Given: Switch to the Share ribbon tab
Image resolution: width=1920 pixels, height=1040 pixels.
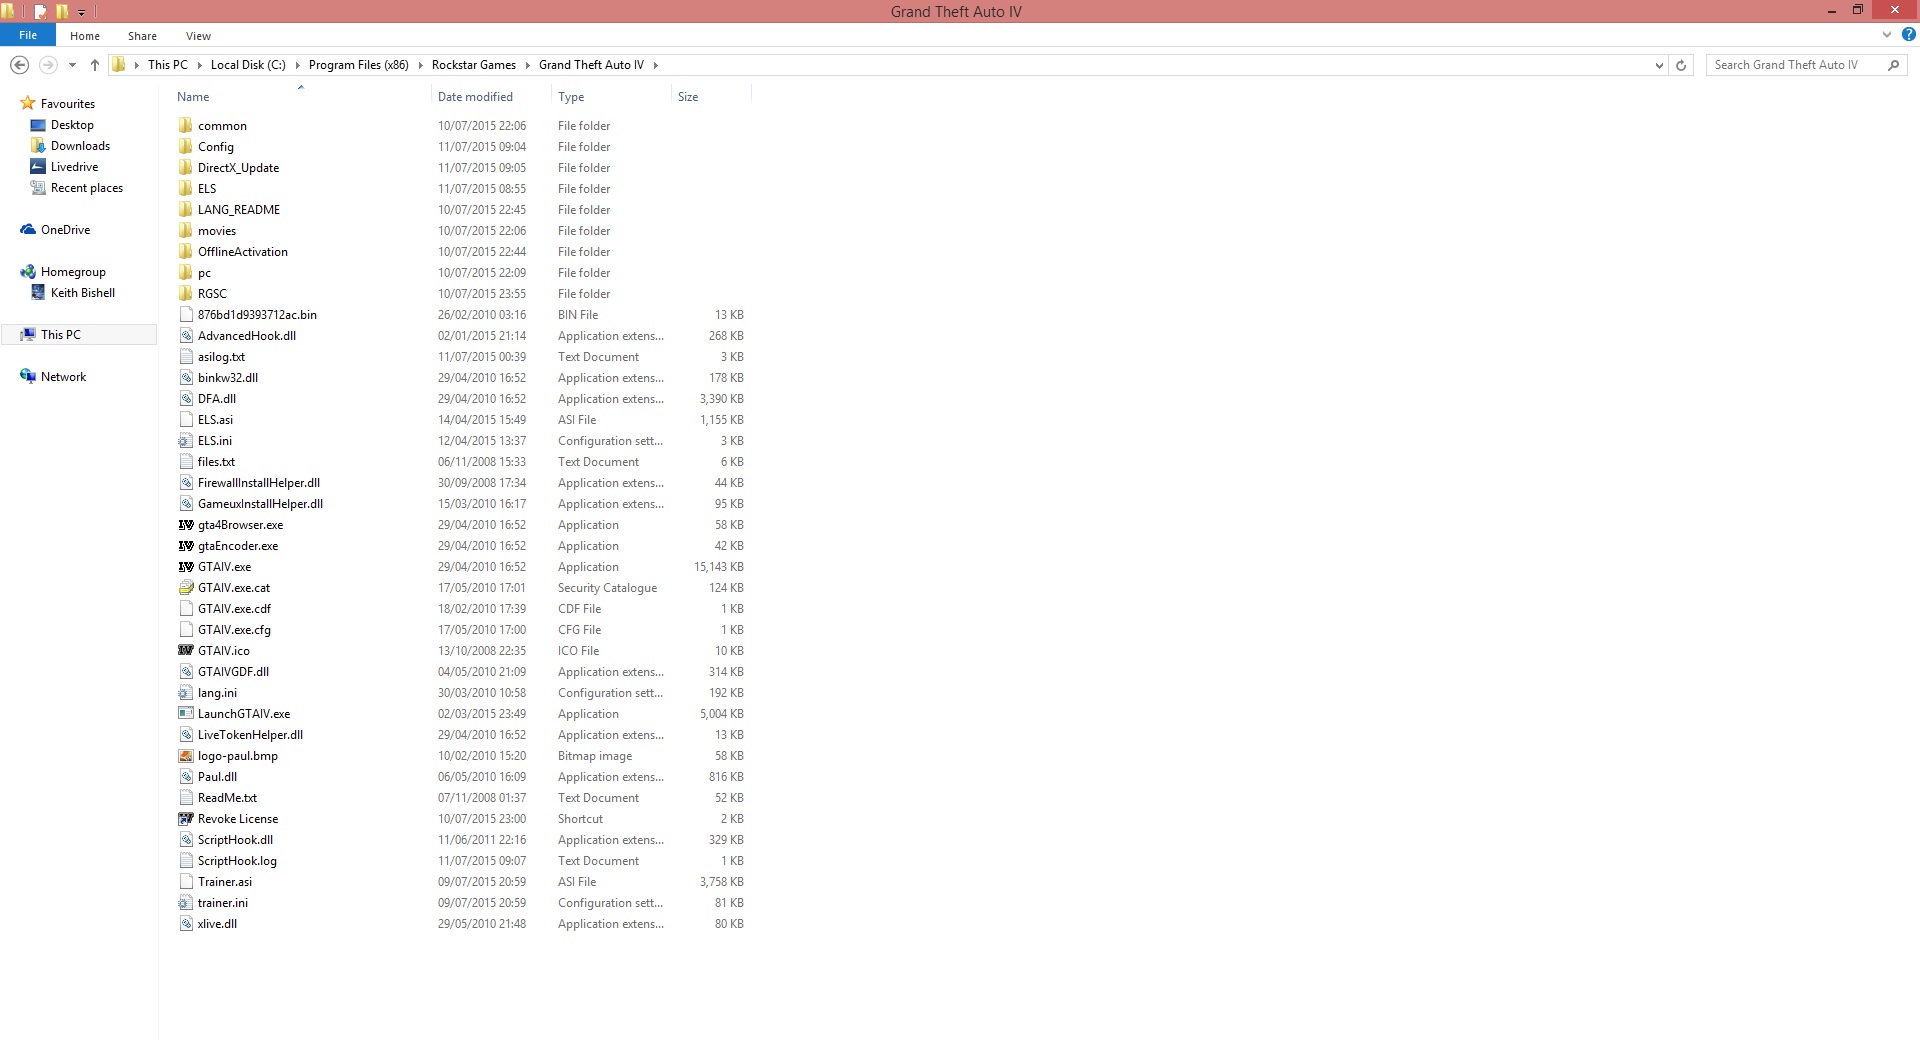Looking at the screenshot, I should point(142,36).
